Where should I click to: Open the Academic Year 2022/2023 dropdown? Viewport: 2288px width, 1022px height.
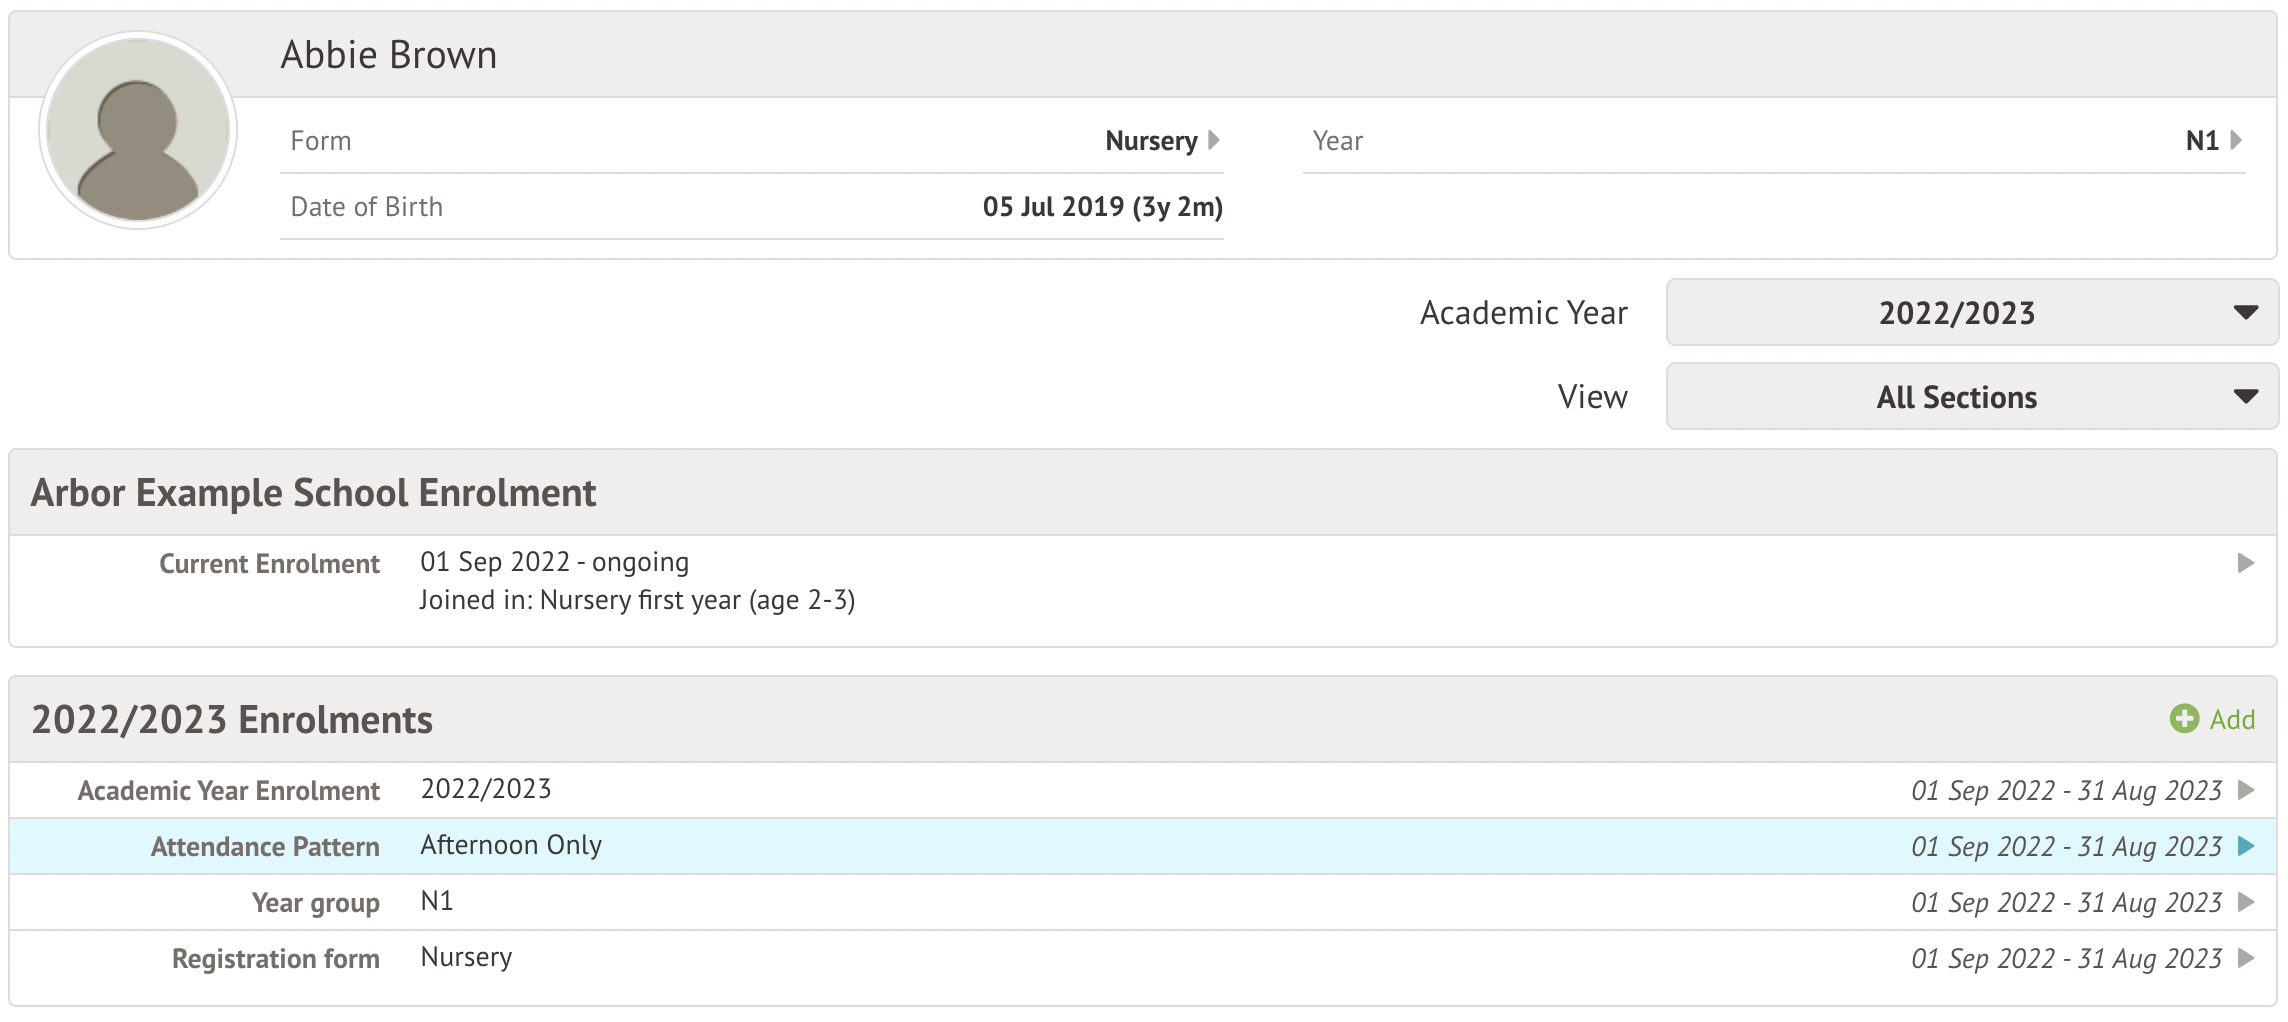(1971, 313)
